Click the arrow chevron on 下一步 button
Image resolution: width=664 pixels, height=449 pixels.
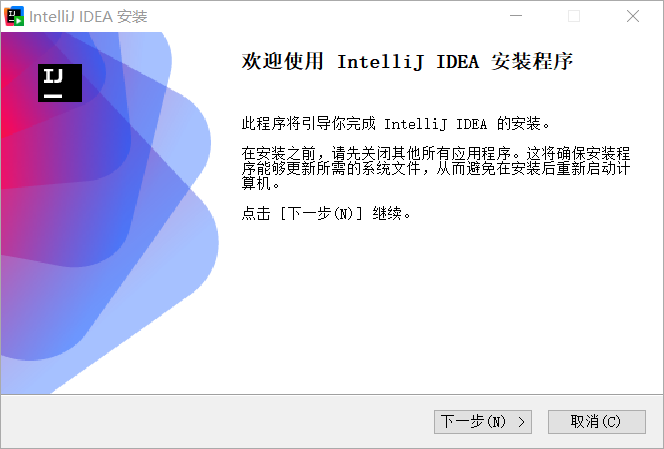pyautogui.click(x=521, y=422)
